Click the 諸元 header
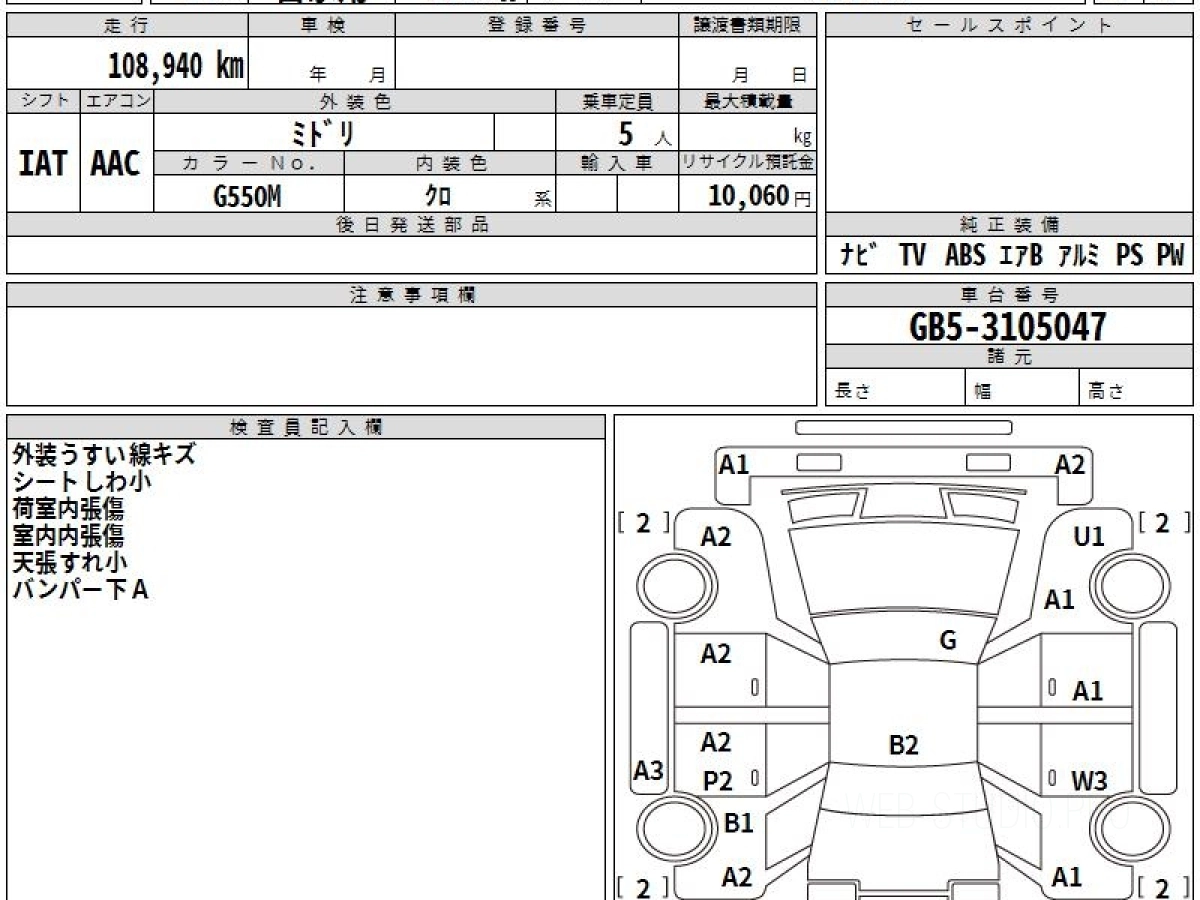 coord(1009,357)
